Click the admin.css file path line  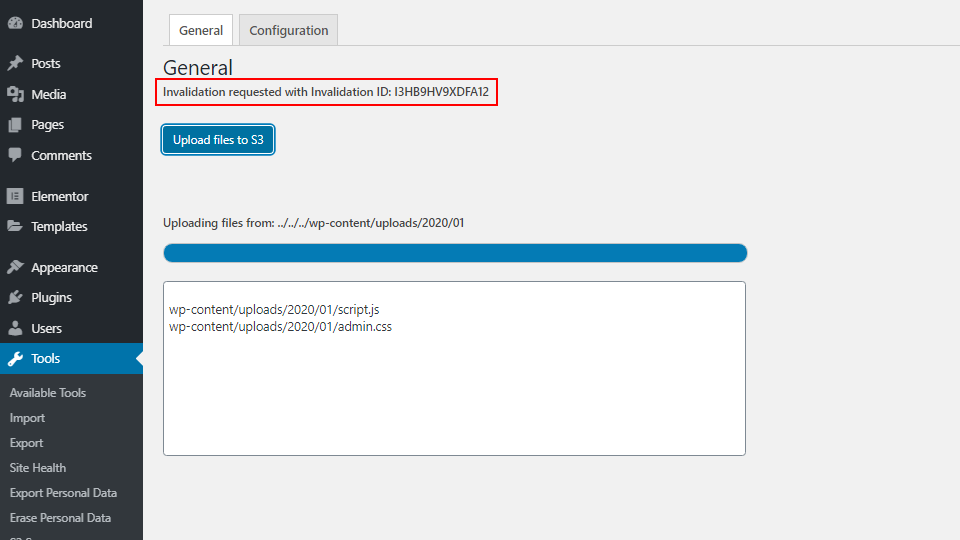[280, 327]
